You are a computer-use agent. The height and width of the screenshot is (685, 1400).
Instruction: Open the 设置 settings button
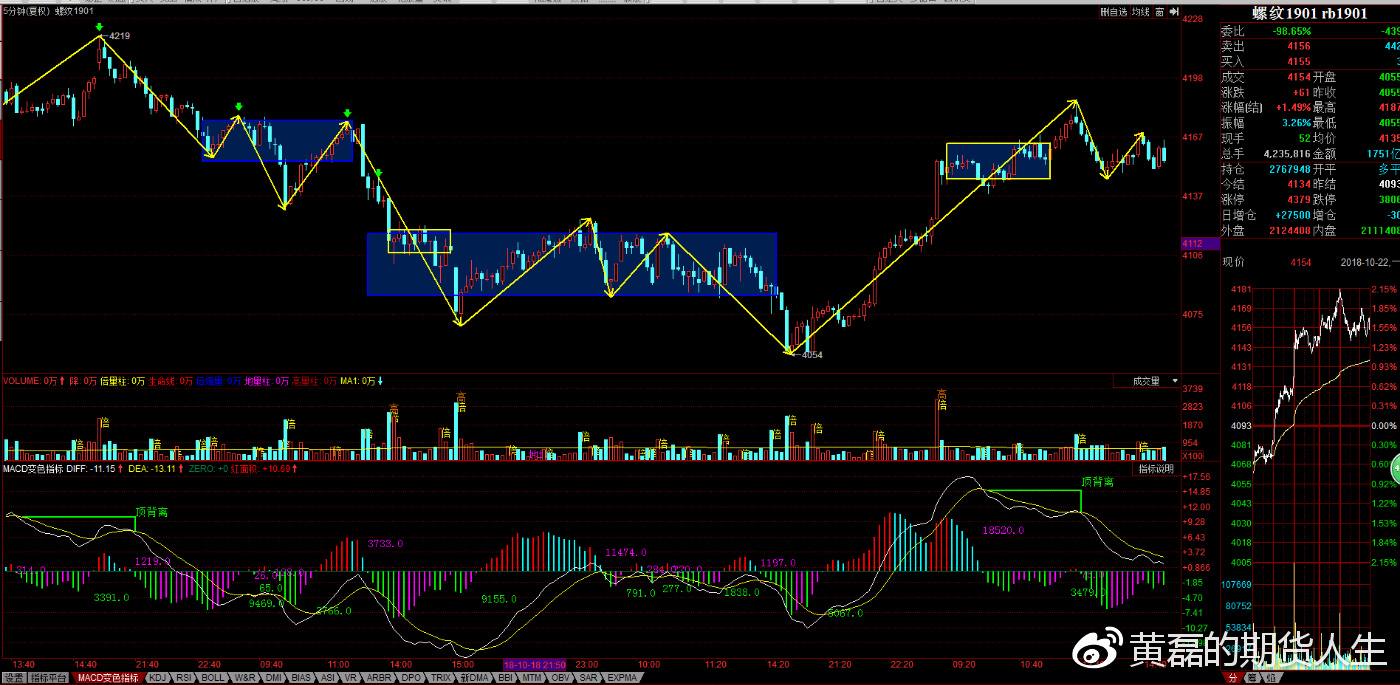pyautogui.click(x=14, y=677)
